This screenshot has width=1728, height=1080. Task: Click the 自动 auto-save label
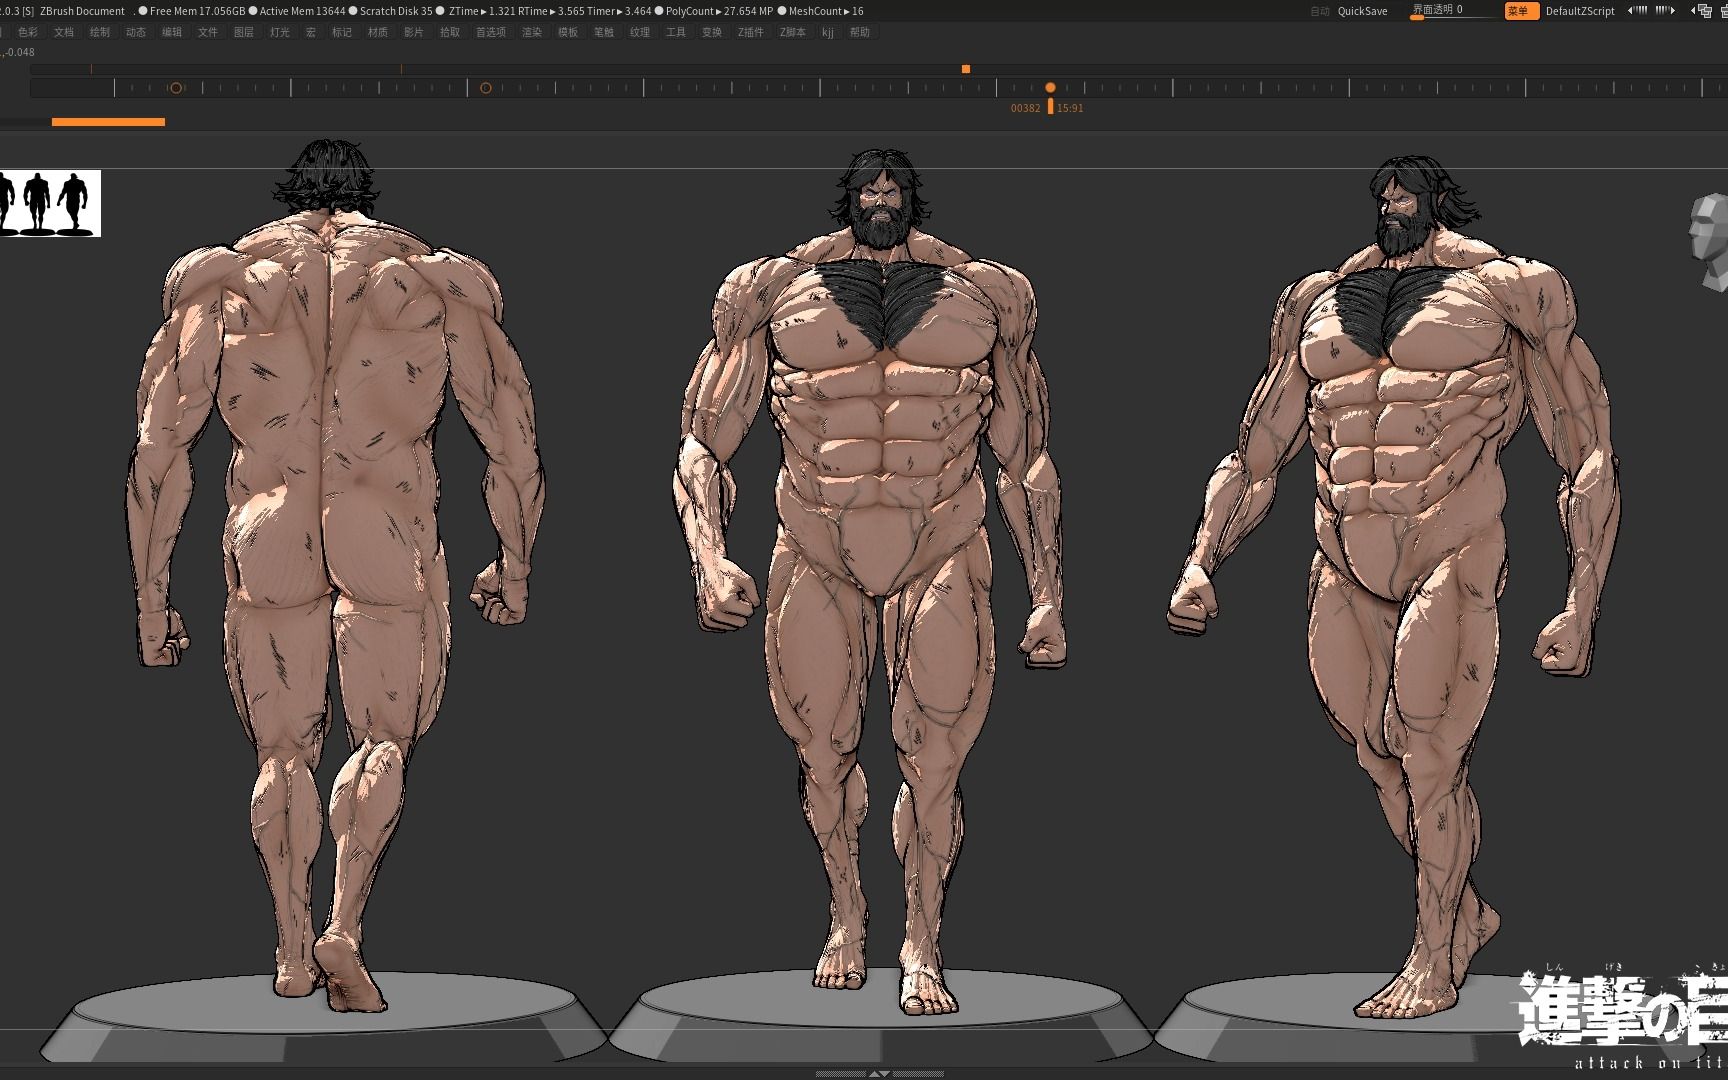pos(1320,11)
